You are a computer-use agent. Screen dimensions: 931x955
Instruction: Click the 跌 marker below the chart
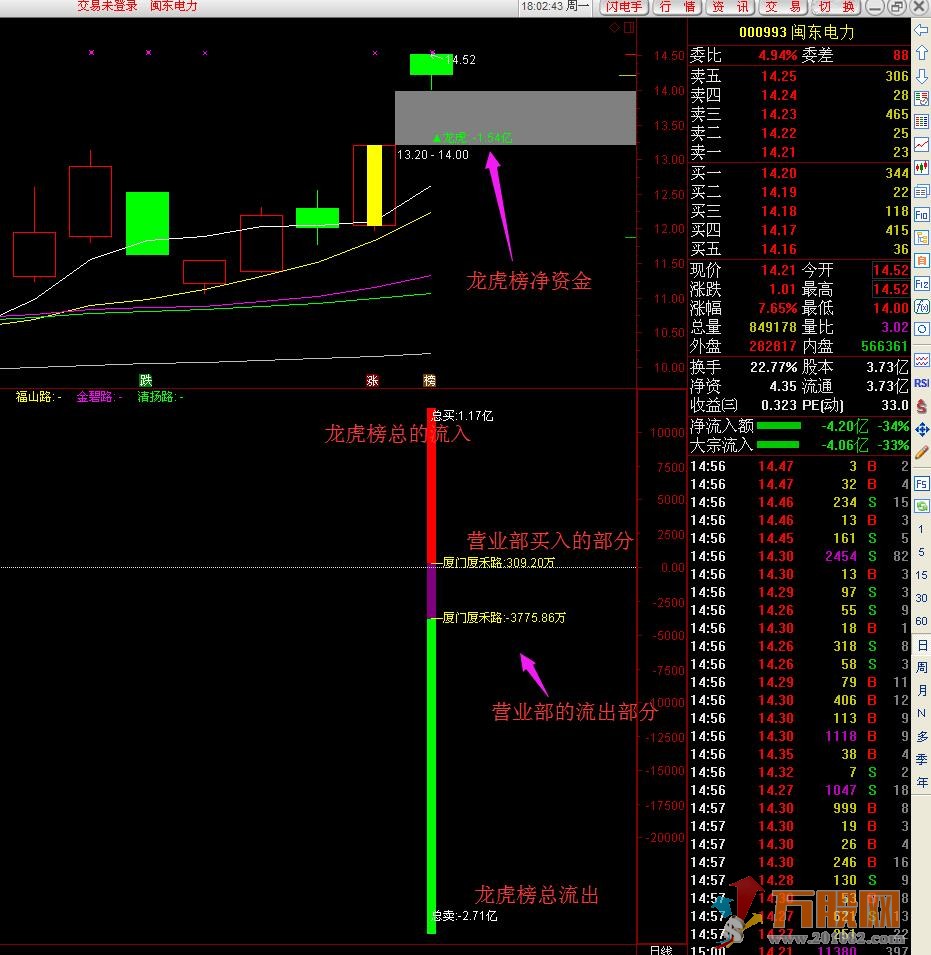click(146, 381)
